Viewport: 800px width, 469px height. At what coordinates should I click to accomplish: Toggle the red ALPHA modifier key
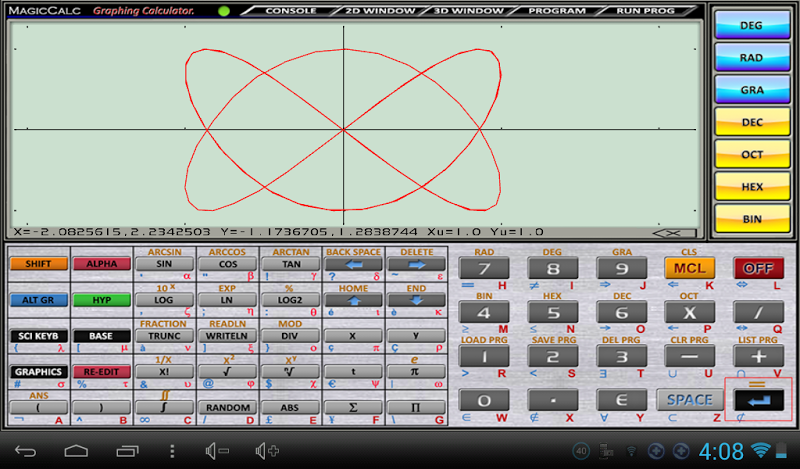coord(102,264)
